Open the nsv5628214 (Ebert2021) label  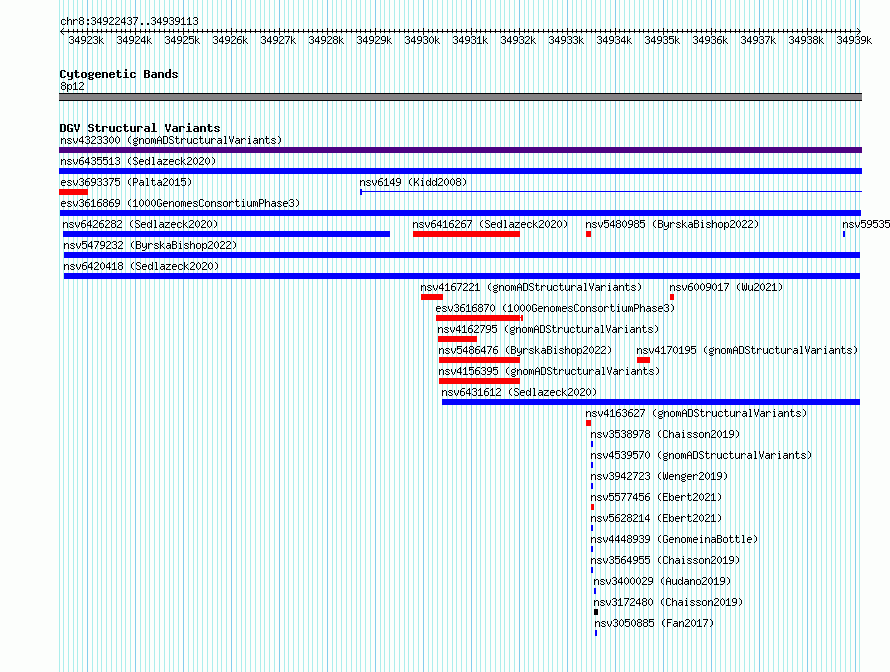[656, 518]
